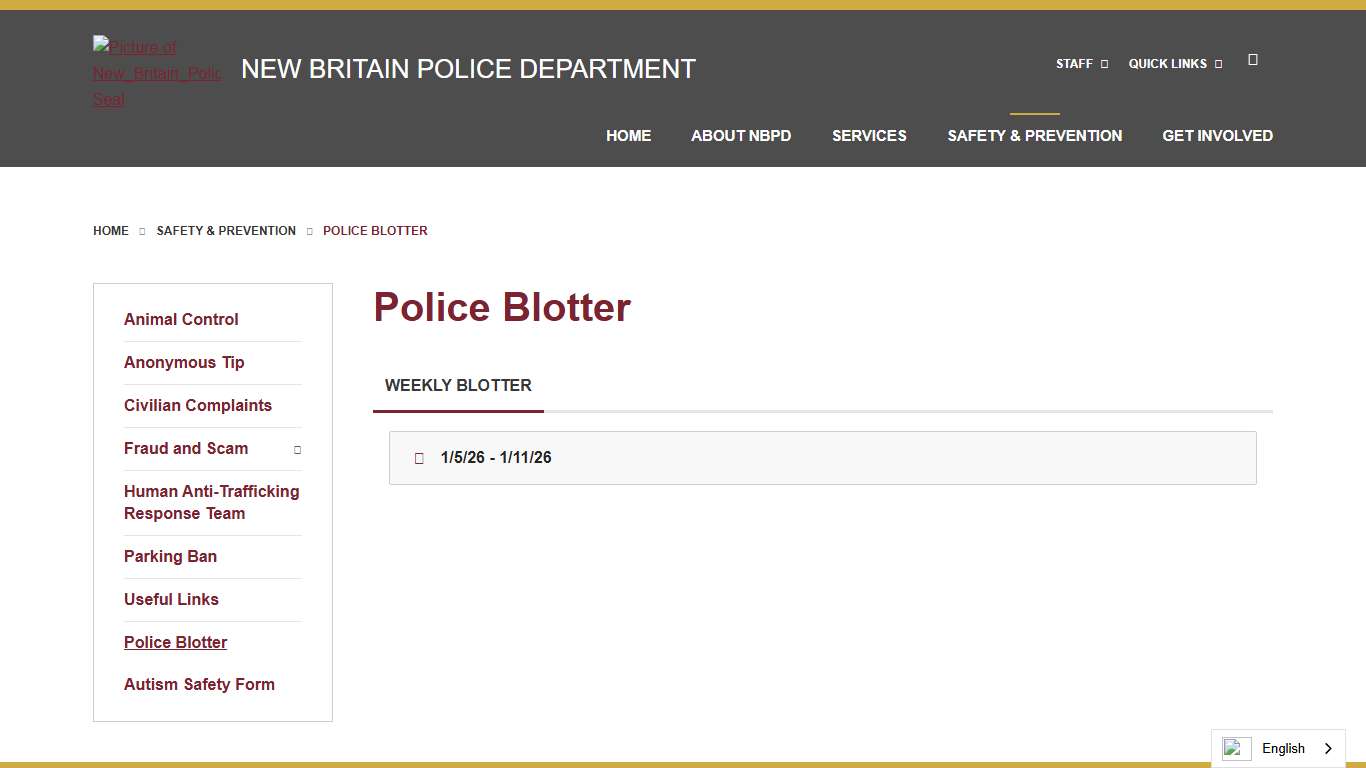Click the breadcrumb separator icon after HOME
This screenshot has height=768, width=1366.
coord(142,231)
